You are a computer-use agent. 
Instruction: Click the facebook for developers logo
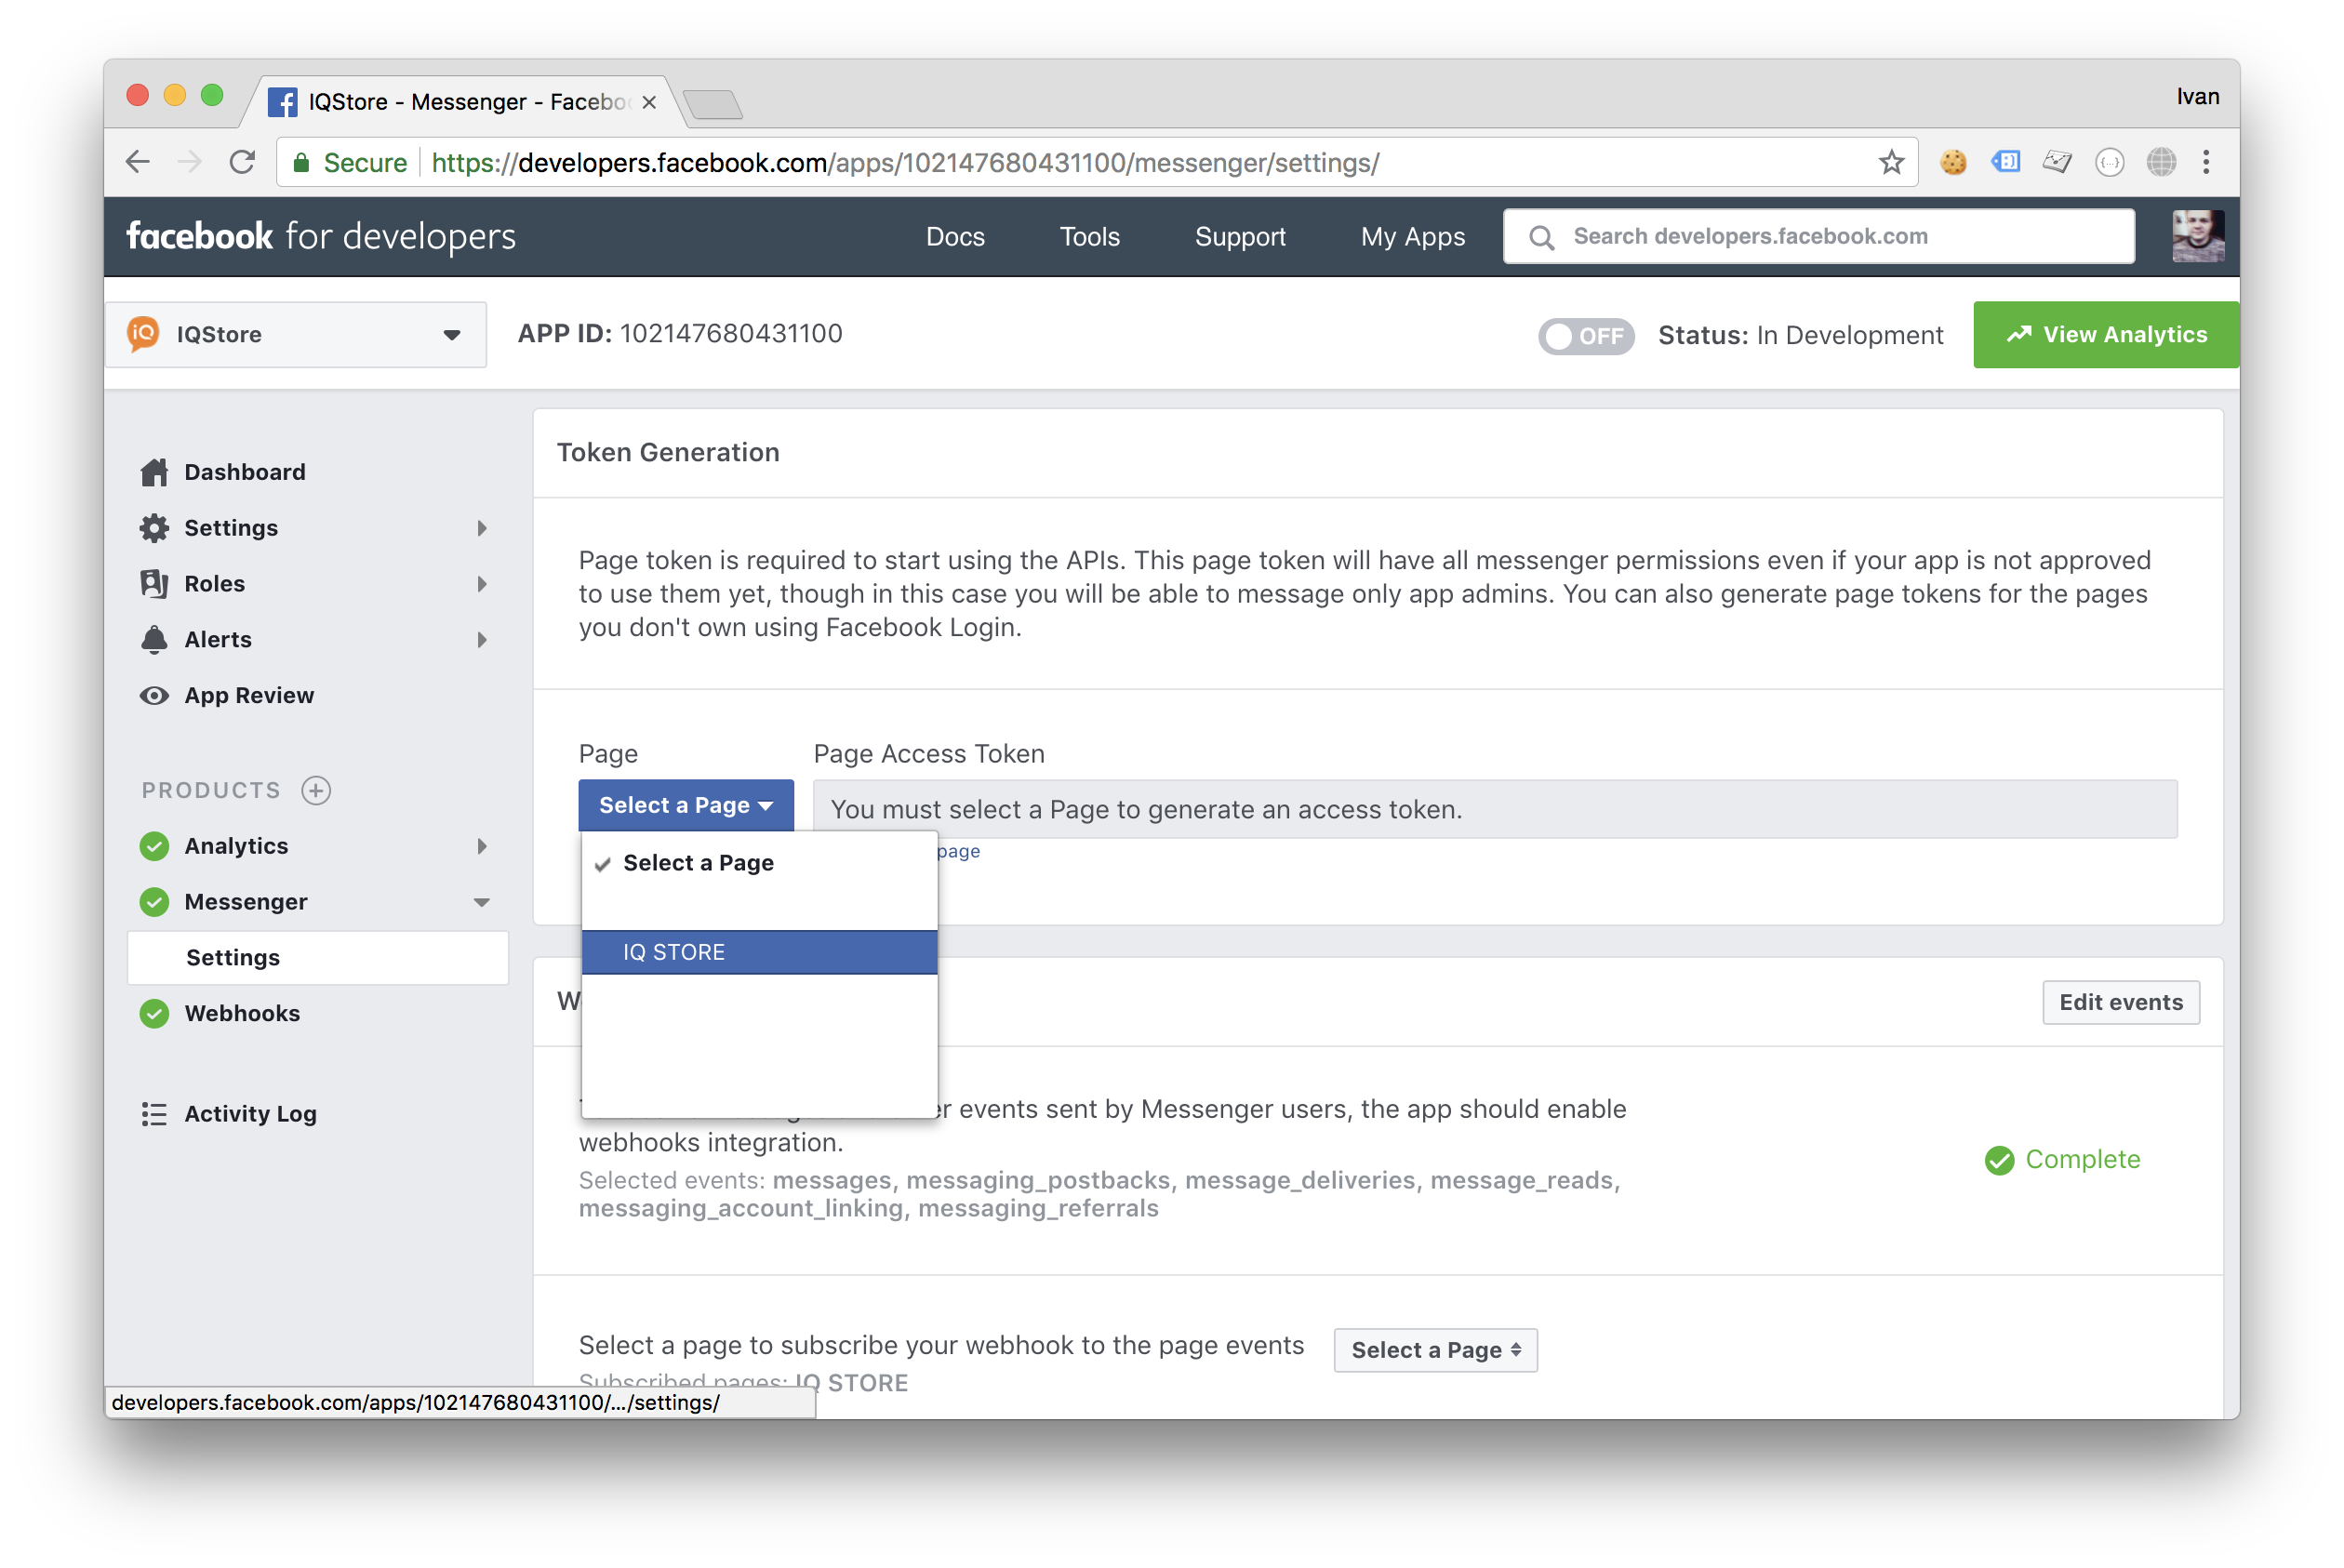321,237
